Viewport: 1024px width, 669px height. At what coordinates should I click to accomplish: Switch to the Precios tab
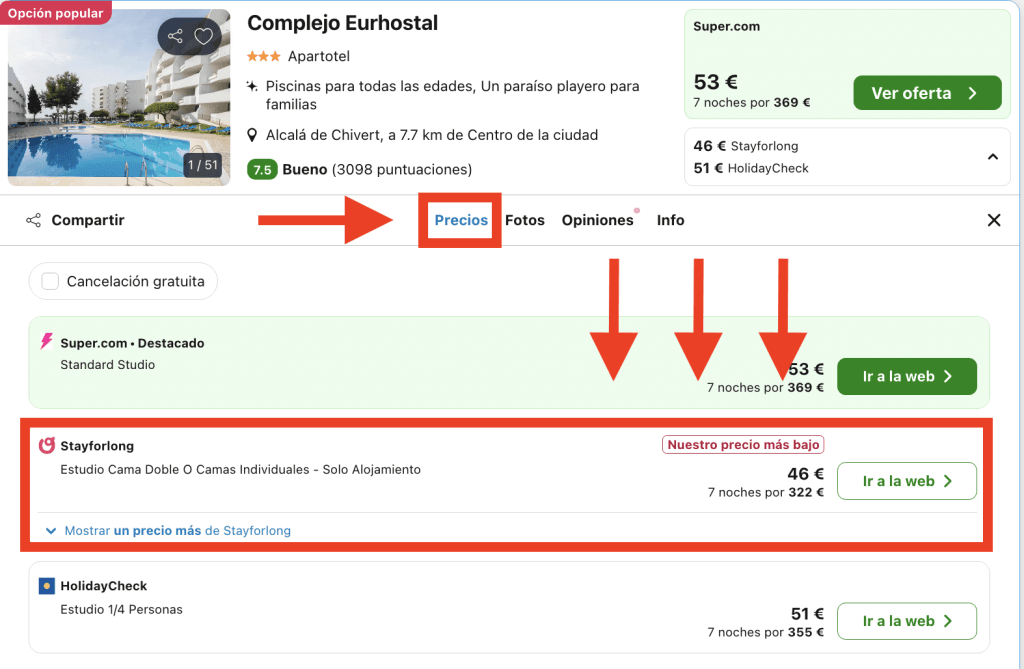tap(461, 220)
